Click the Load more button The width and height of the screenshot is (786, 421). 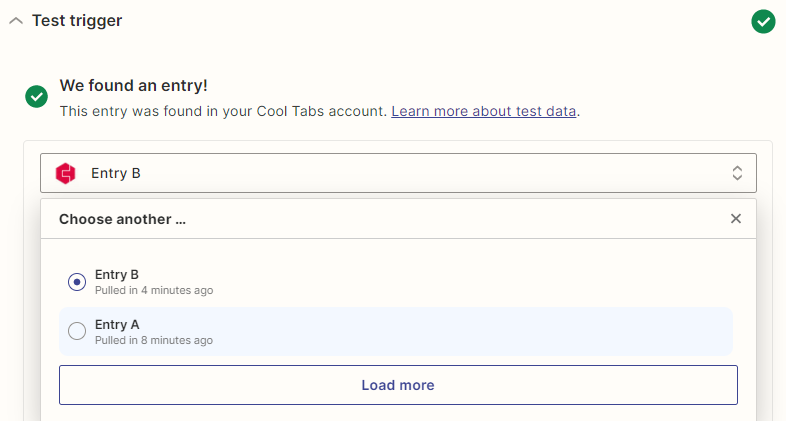[x=398, y=385]
